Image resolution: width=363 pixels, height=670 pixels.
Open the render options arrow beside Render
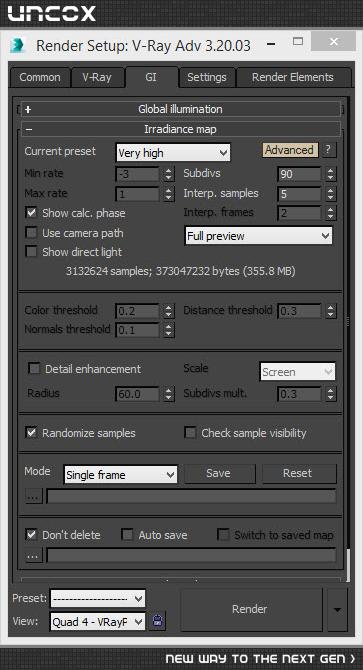[337, 609]
